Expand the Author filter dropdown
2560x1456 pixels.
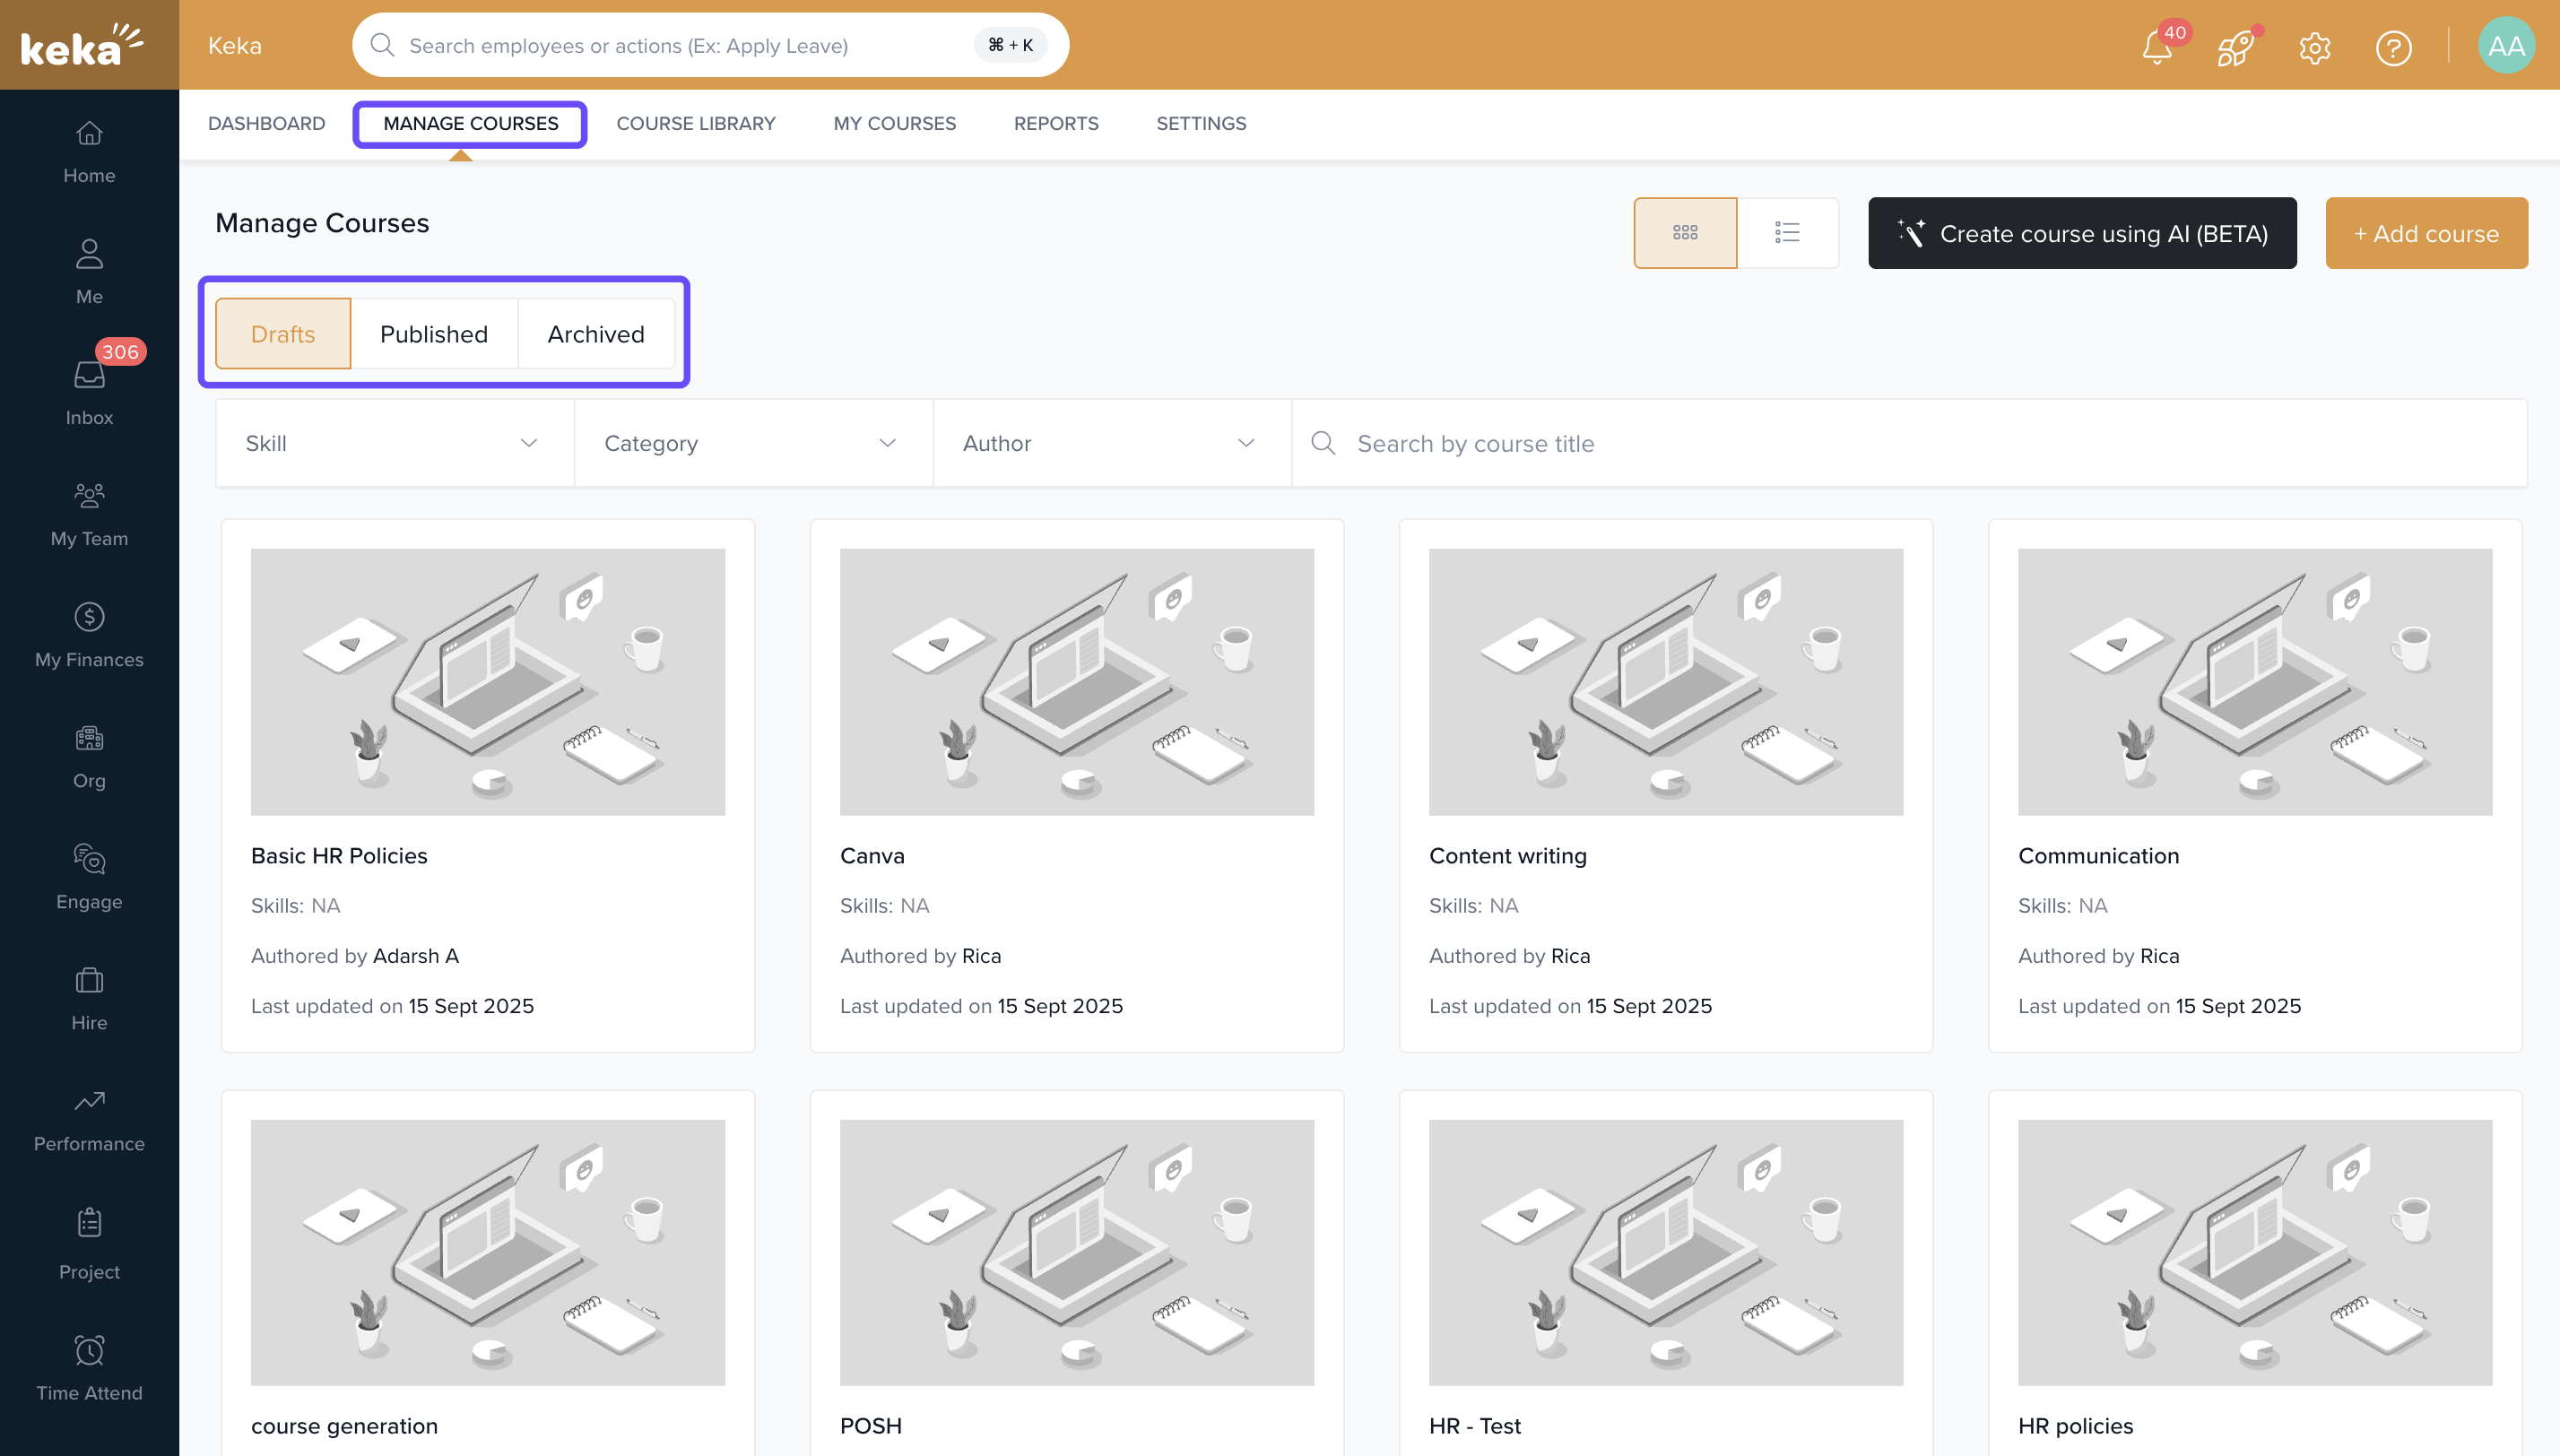coord(1110,443)
